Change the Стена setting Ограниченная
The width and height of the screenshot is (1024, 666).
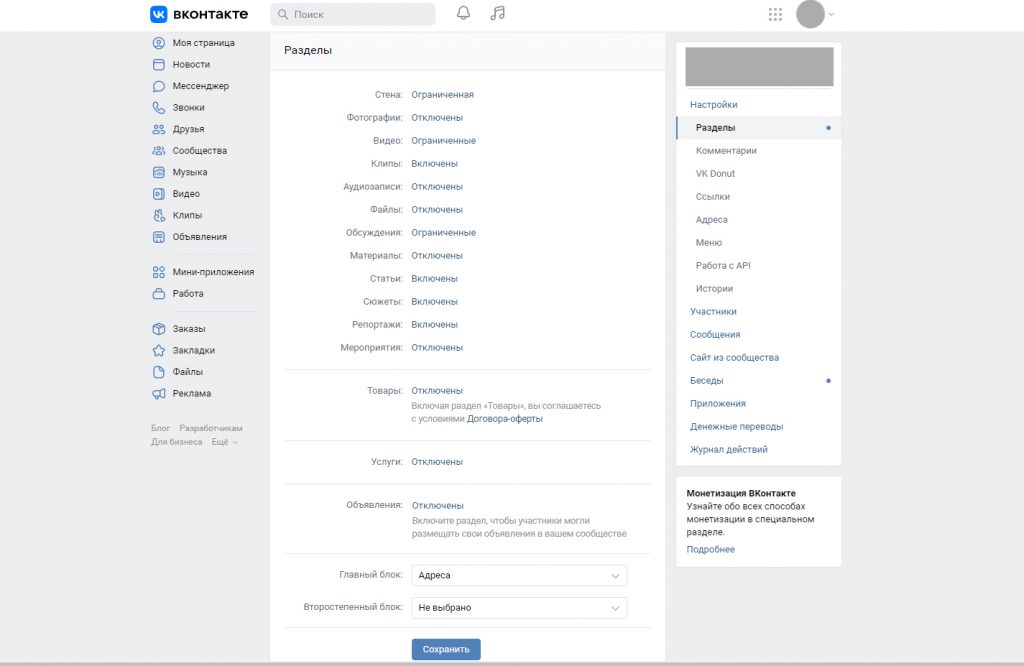pos(442,95)
